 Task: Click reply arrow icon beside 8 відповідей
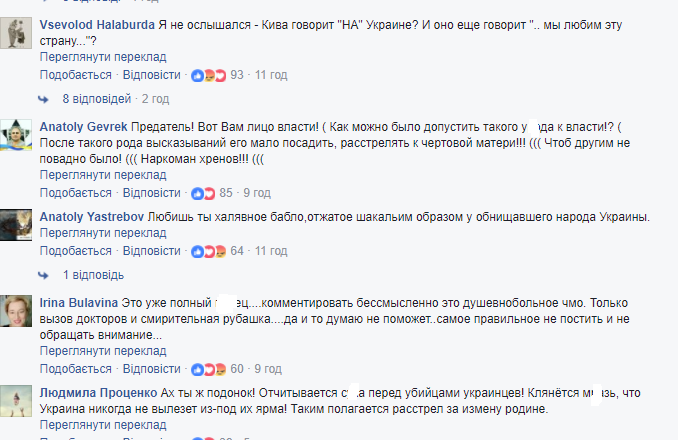(x=44, y=99)
